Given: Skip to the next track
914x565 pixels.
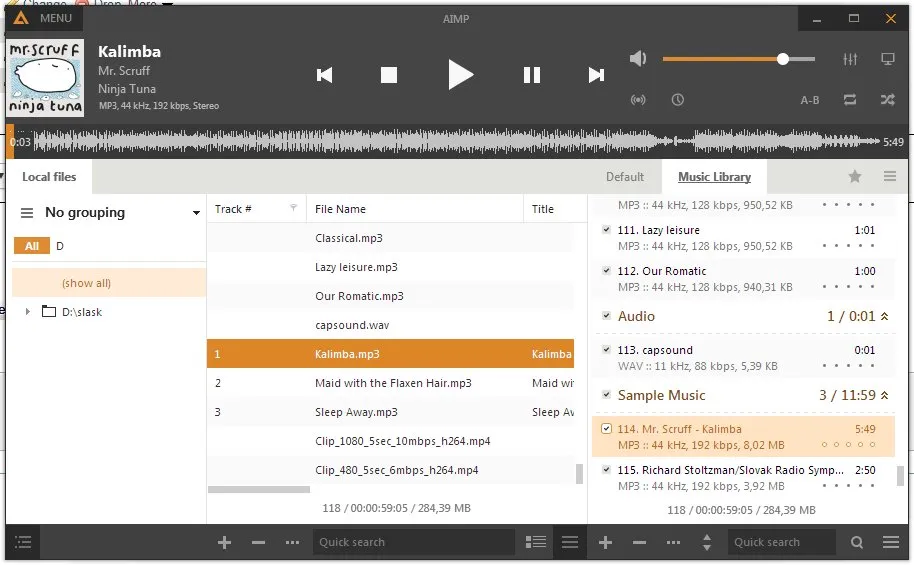Looking at the screenshot, I should click(x=596, y=75).
